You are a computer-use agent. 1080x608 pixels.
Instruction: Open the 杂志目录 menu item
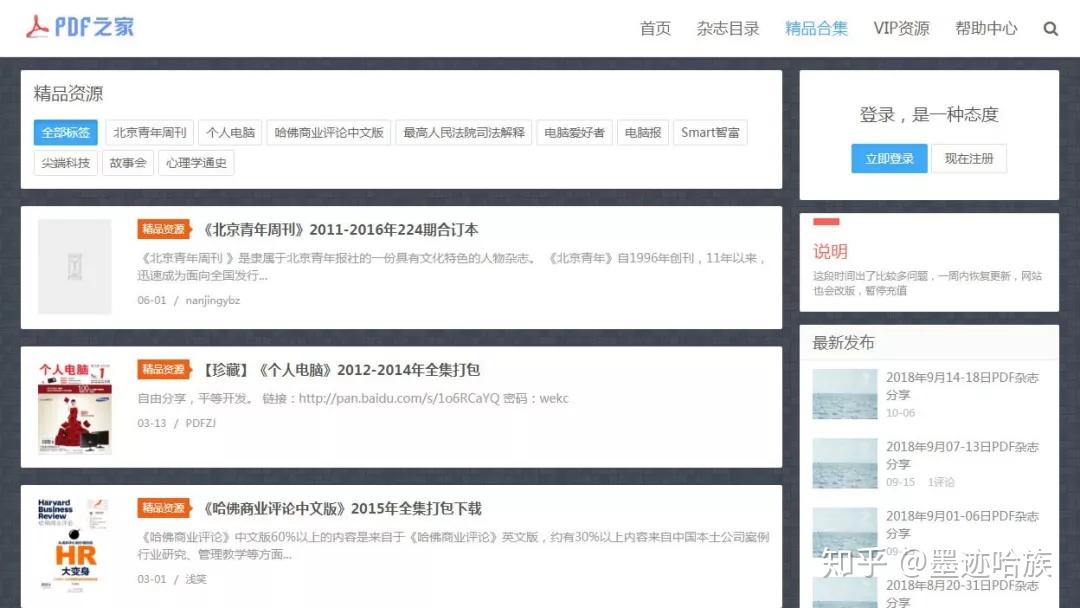pos(728,28)
